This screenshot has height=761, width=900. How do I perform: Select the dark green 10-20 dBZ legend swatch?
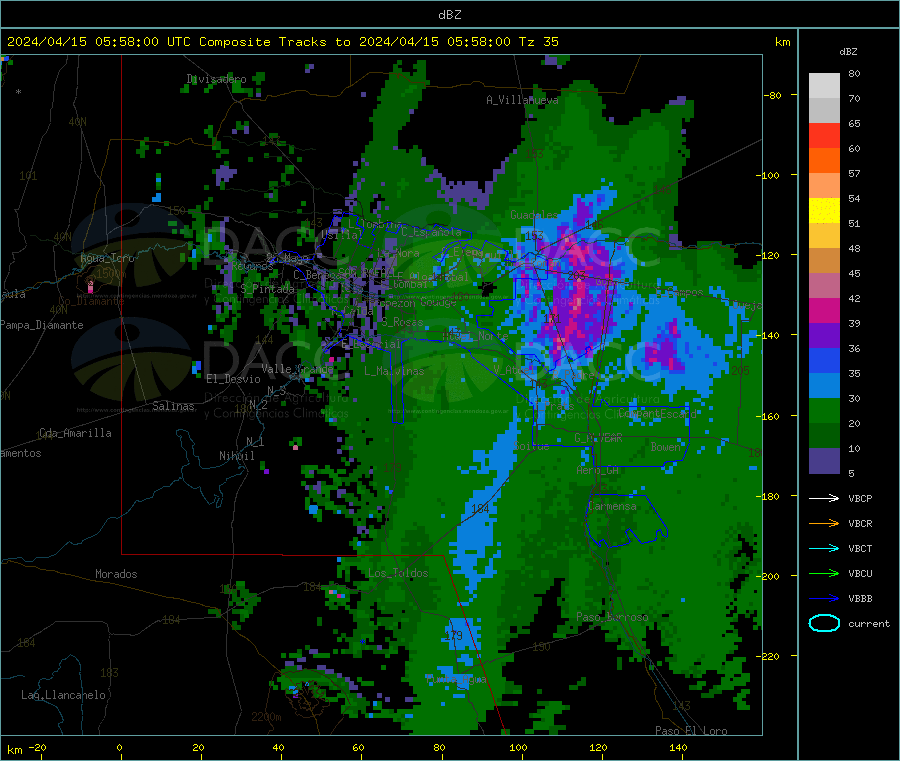click(824, 436)
